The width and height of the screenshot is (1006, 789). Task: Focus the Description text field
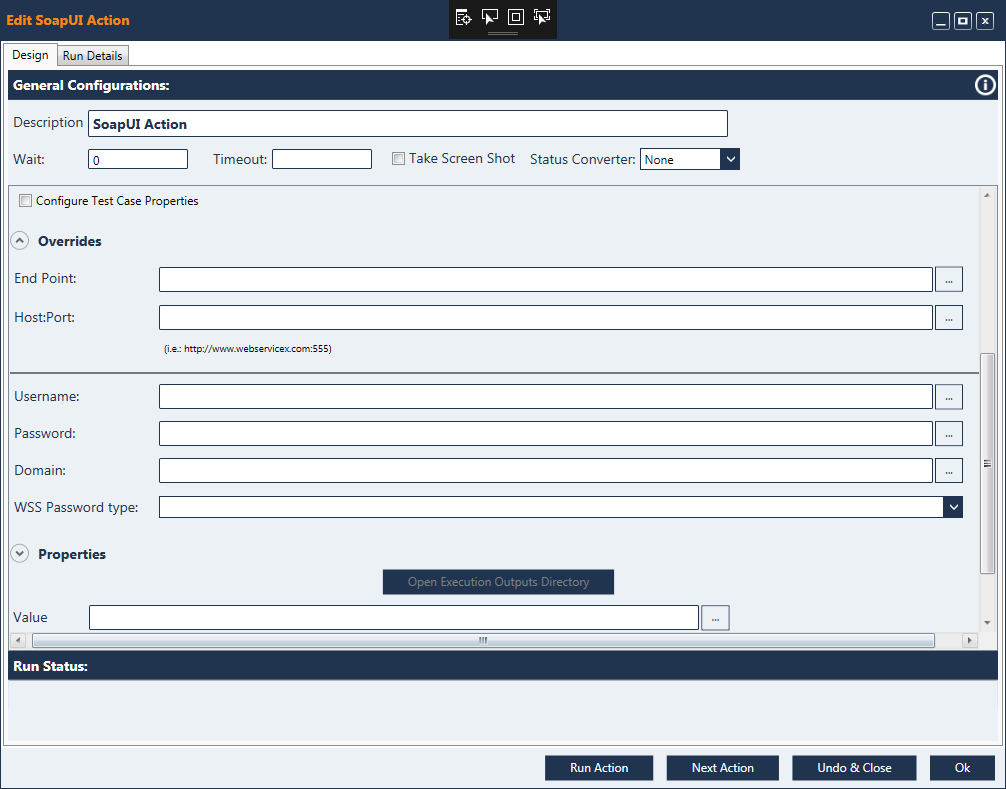click(408, 124)
